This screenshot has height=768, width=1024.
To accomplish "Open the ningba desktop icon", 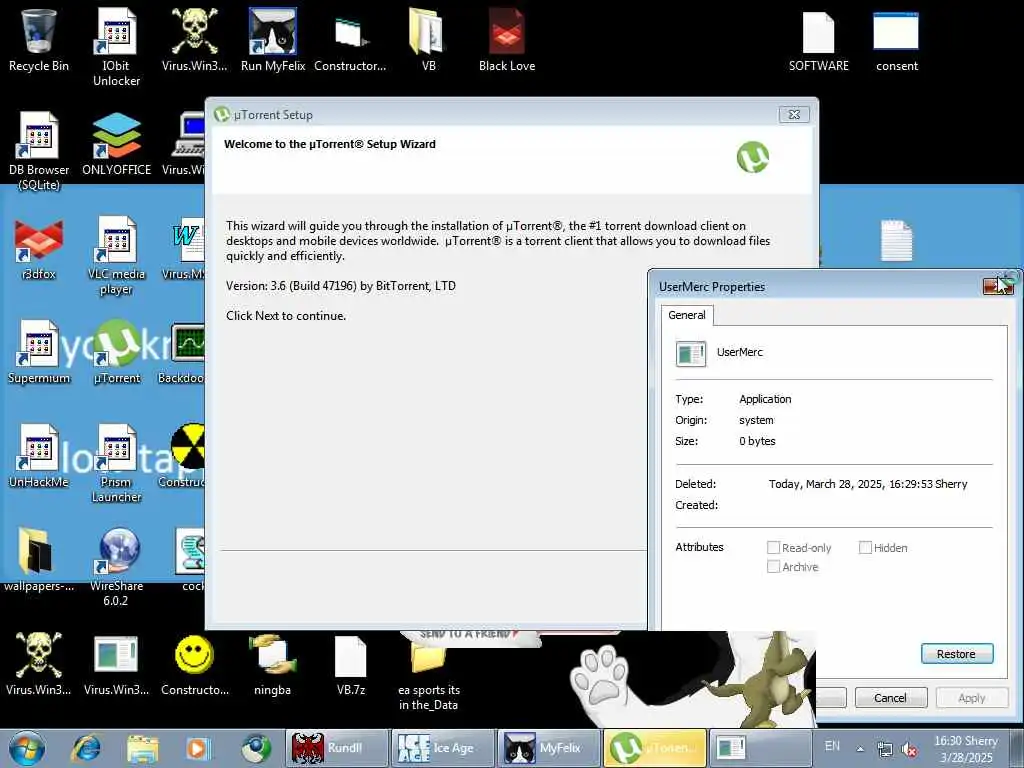I will 273,665.
